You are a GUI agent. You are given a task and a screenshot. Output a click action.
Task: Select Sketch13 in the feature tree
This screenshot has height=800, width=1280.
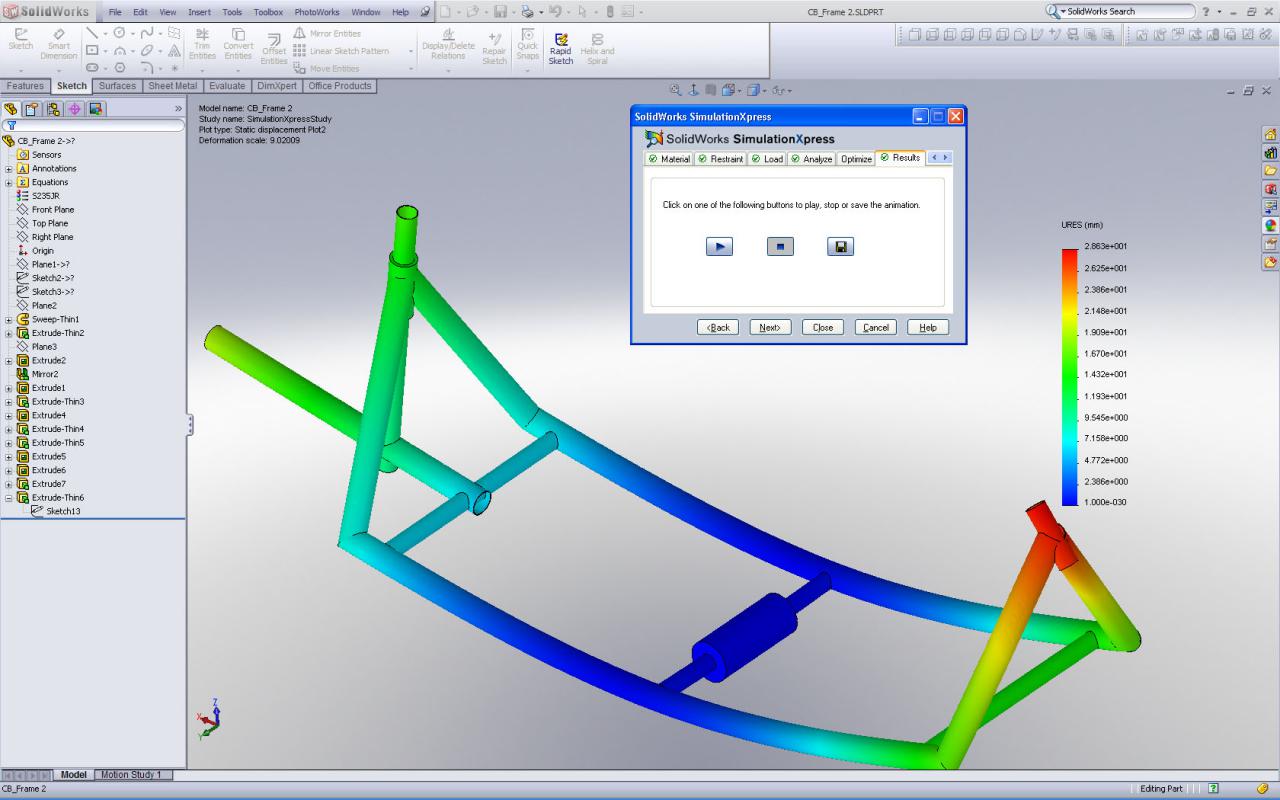(63, 511)
